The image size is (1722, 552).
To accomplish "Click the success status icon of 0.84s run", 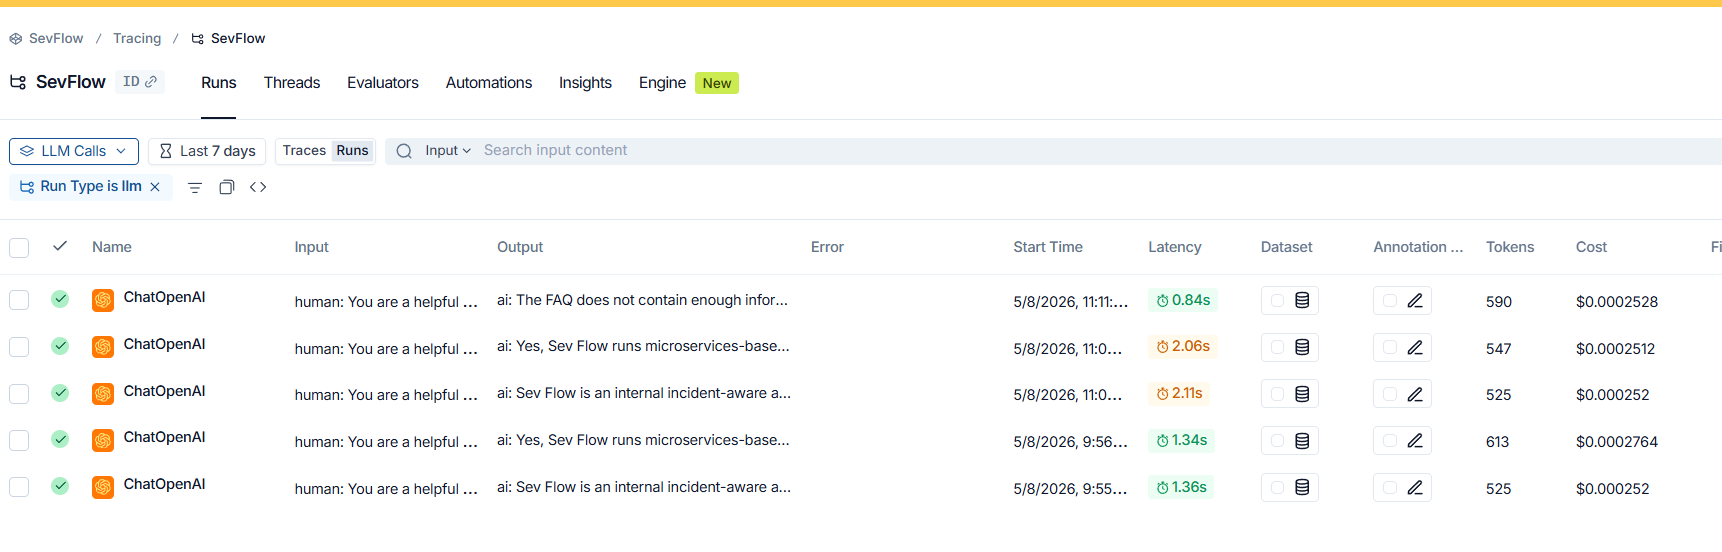I will point(60,299).
